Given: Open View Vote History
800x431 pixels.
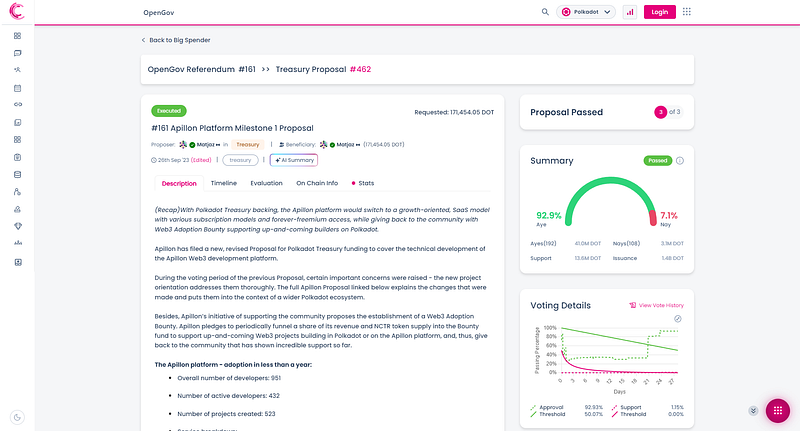Looking at the screenshot, I should (x=656, y=305).
